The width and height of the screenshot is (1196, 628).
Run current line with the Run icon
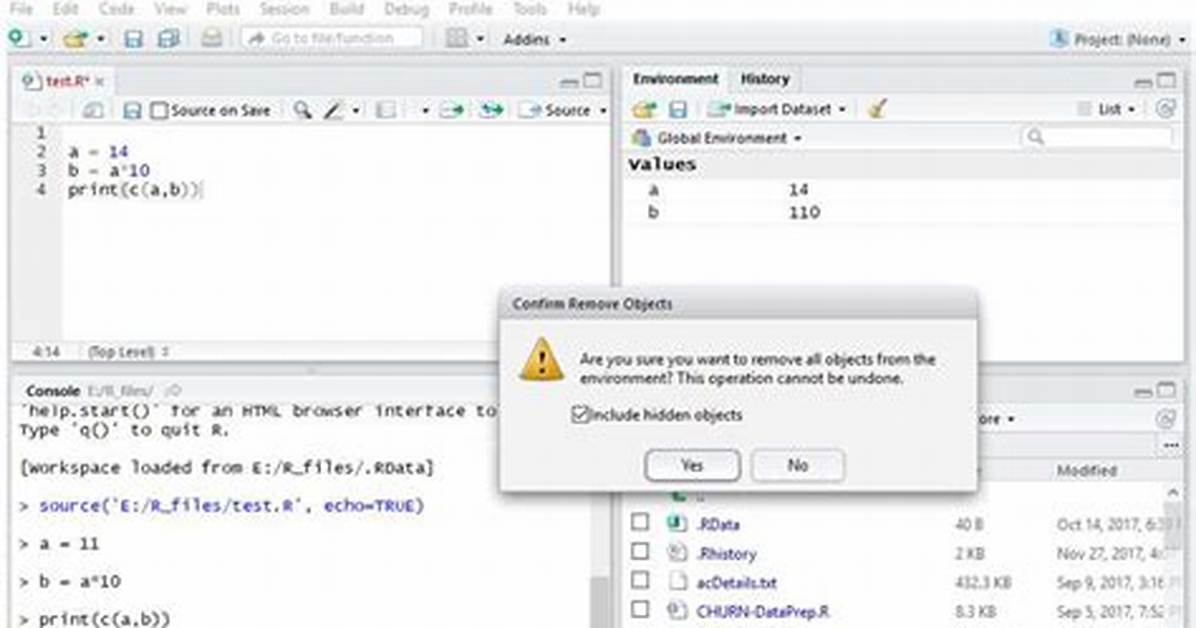click(x=452, y=111)
